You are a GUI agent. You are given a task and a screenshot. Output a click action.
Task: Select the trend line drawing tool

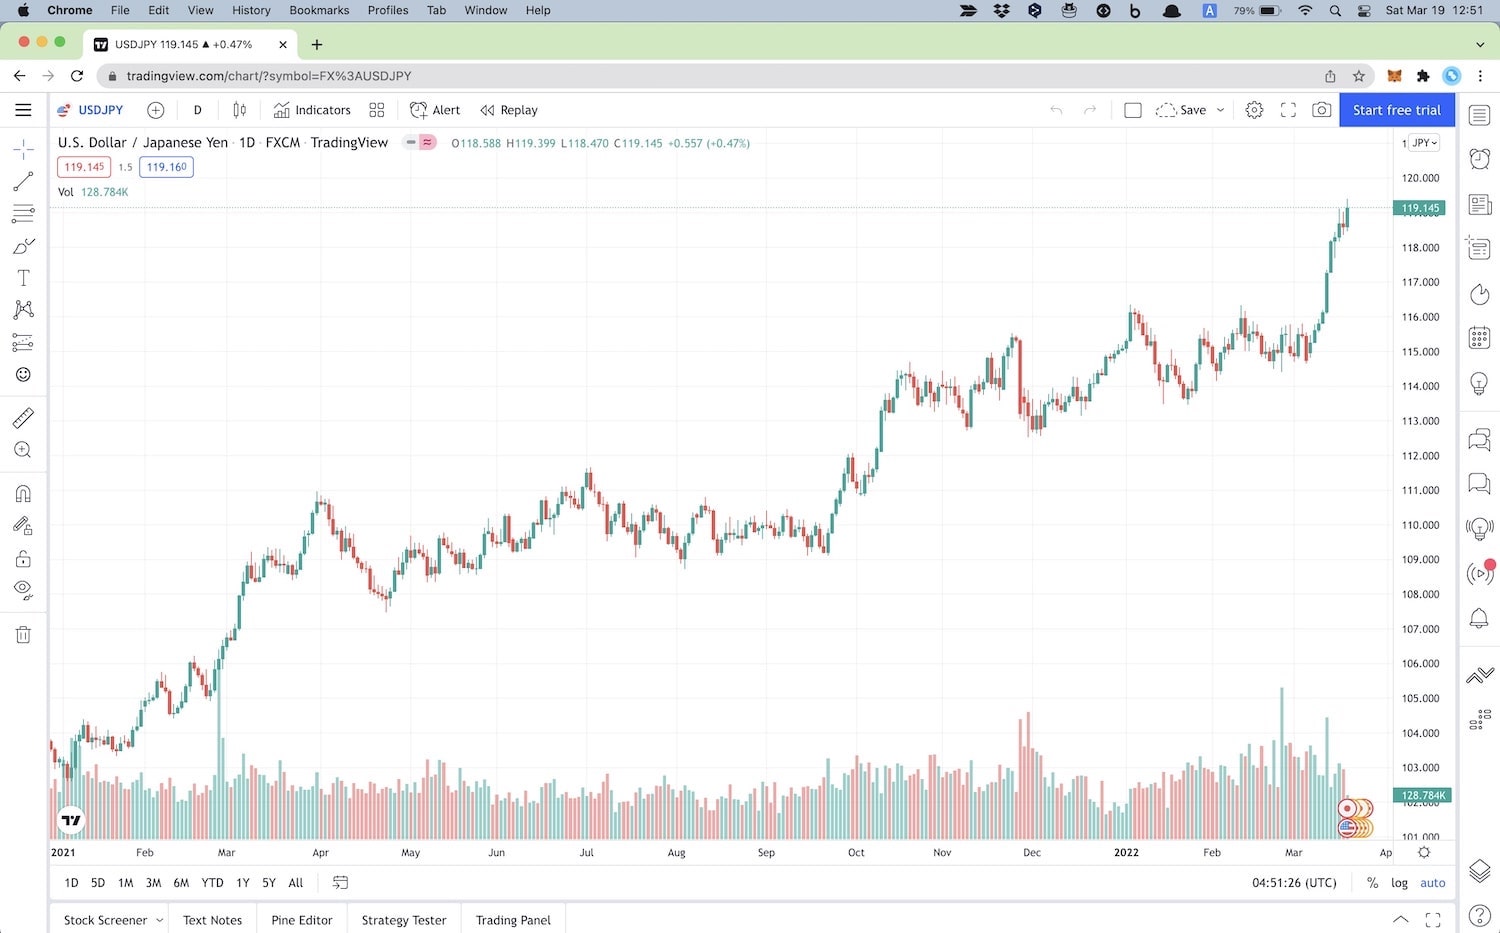coord(23,181)
